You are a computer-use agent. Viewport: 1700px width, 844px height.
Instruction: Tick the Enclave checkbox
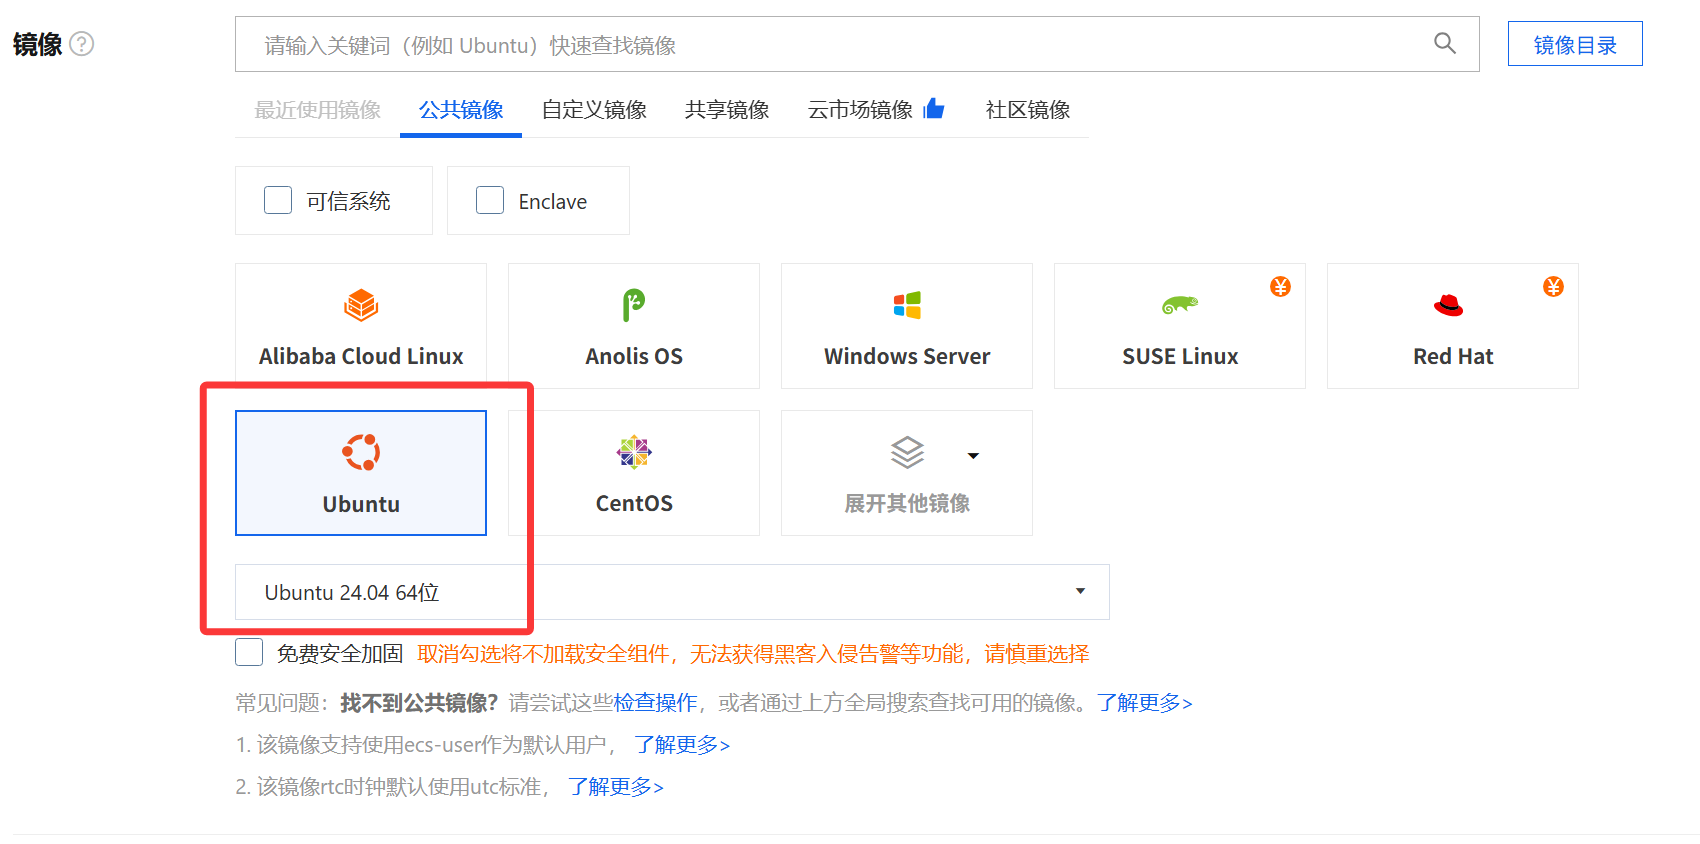(x=490, y=200)
